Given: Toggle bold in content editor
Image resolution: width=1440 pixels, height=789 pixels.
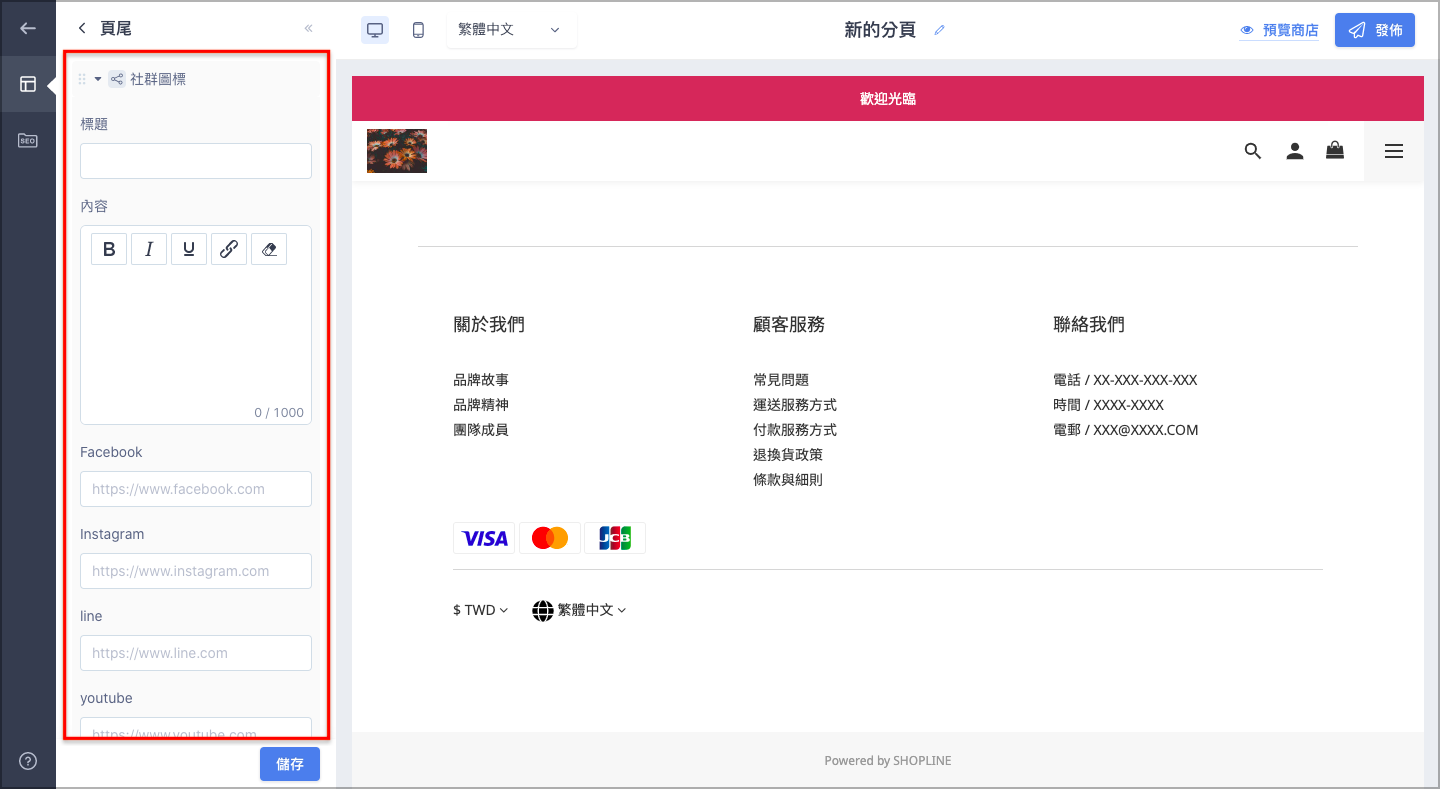Looking at the screenshot, I should point(109,249).
